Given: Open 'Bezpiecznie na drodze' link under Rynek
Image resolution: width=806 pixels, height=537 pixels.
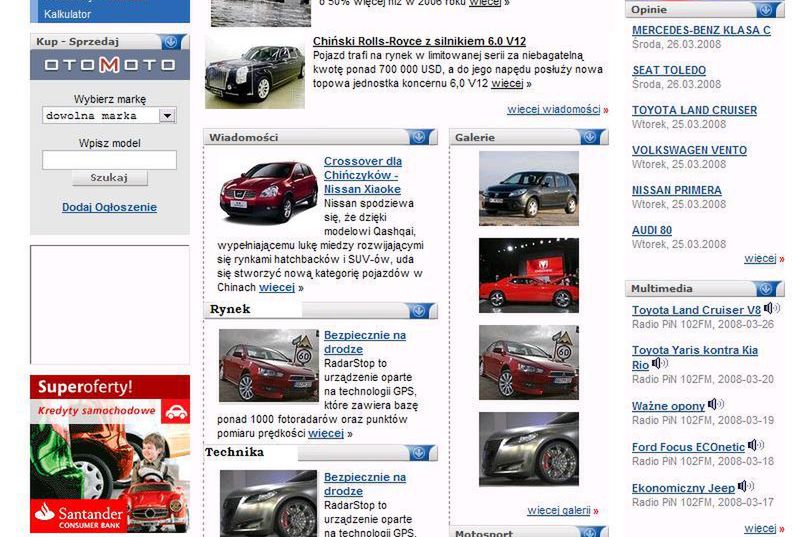Looking at the screenshot, I should 364,342.
